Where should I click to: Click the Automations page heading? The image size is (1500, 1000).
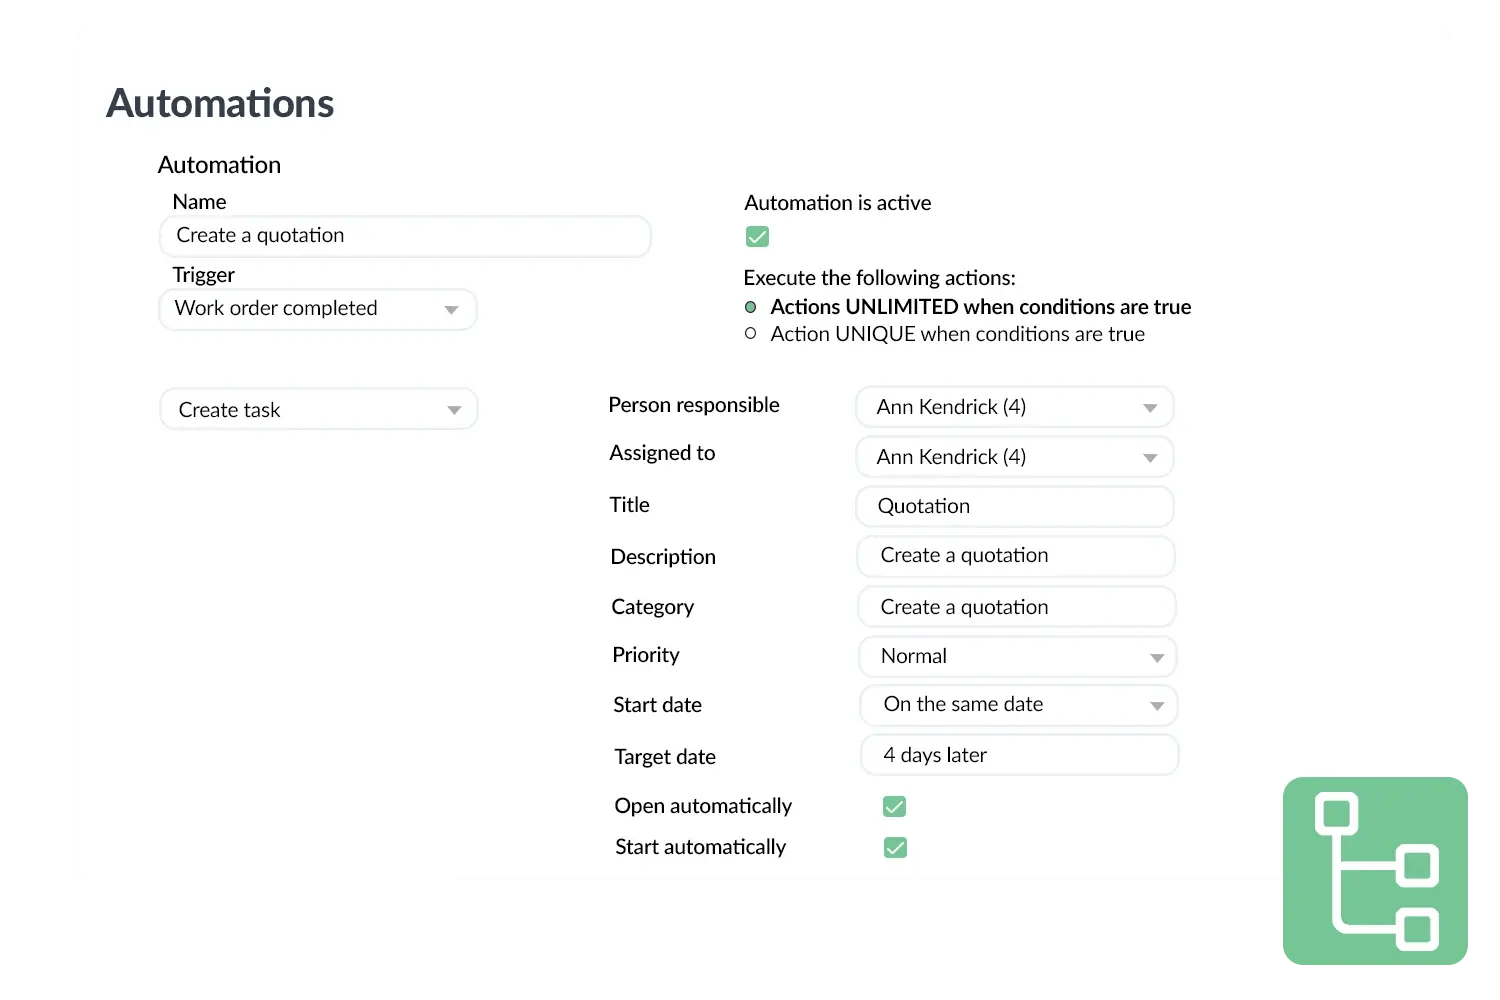coord(220,103)
